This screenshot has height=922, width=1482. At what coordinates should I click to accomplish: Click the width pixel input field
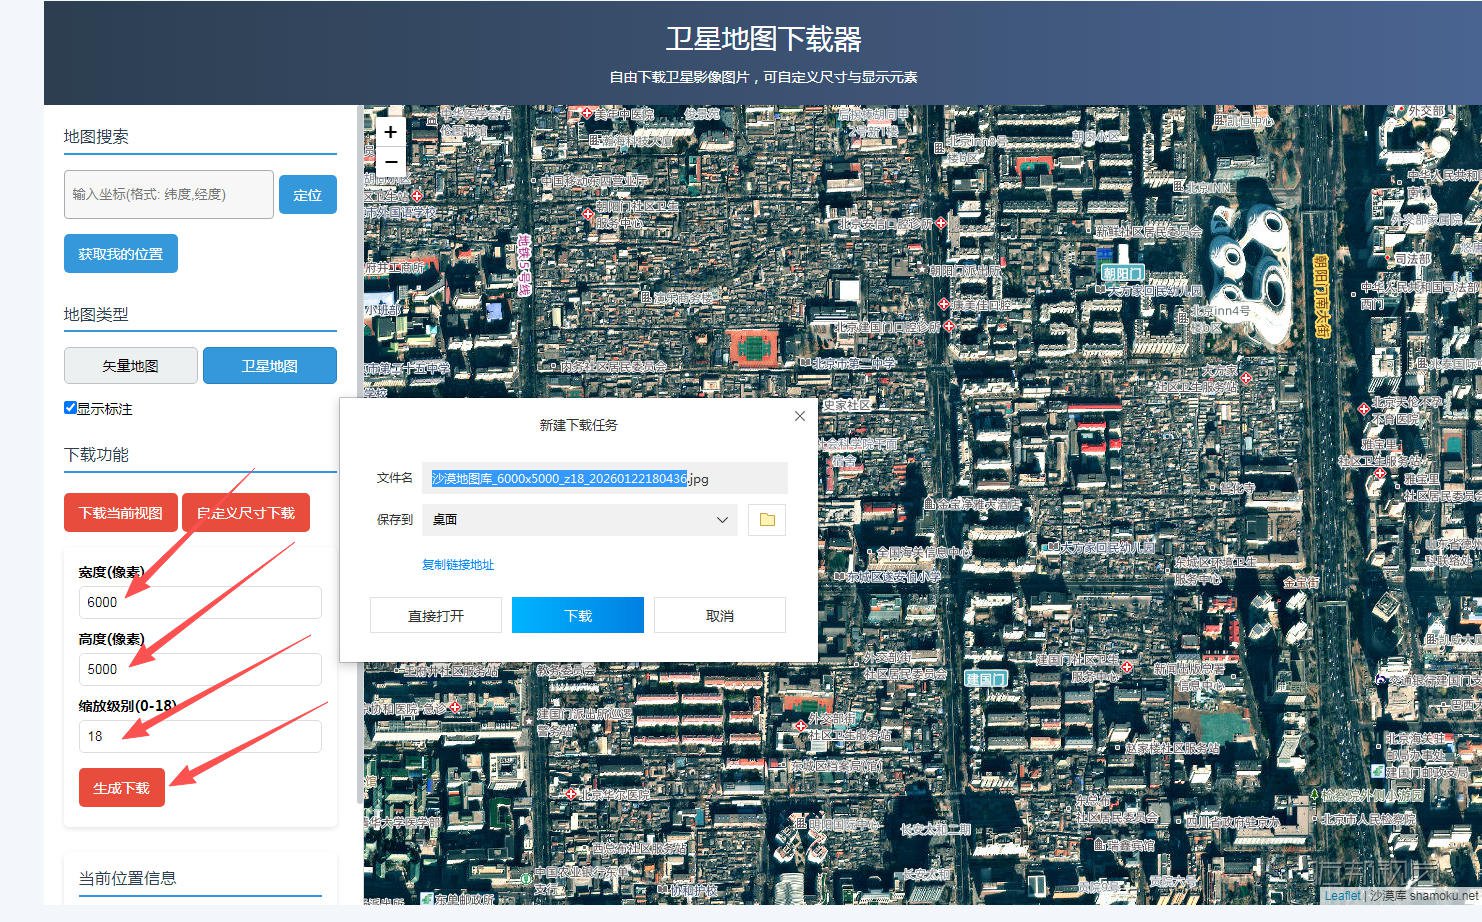click(x=200, y=602)
